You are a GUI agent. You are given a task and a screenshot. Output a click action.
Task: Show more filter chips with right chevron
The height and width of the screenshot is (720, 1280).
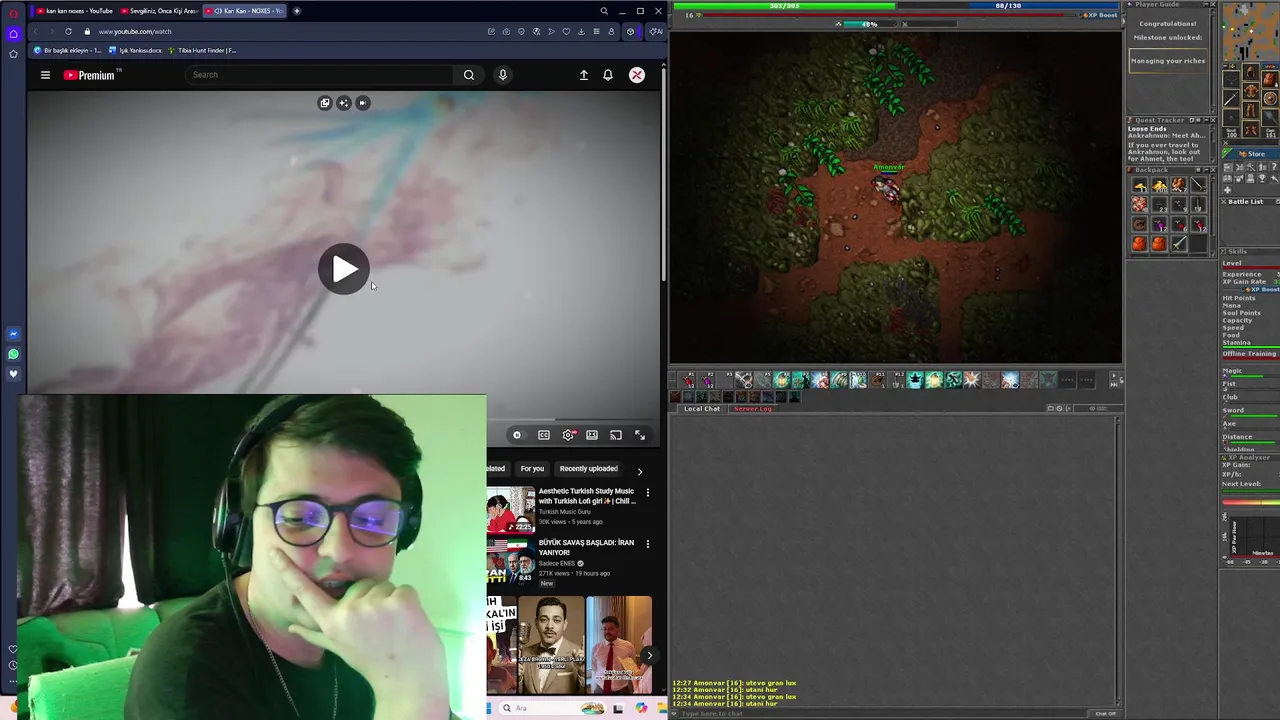click(x=640, y=470)
